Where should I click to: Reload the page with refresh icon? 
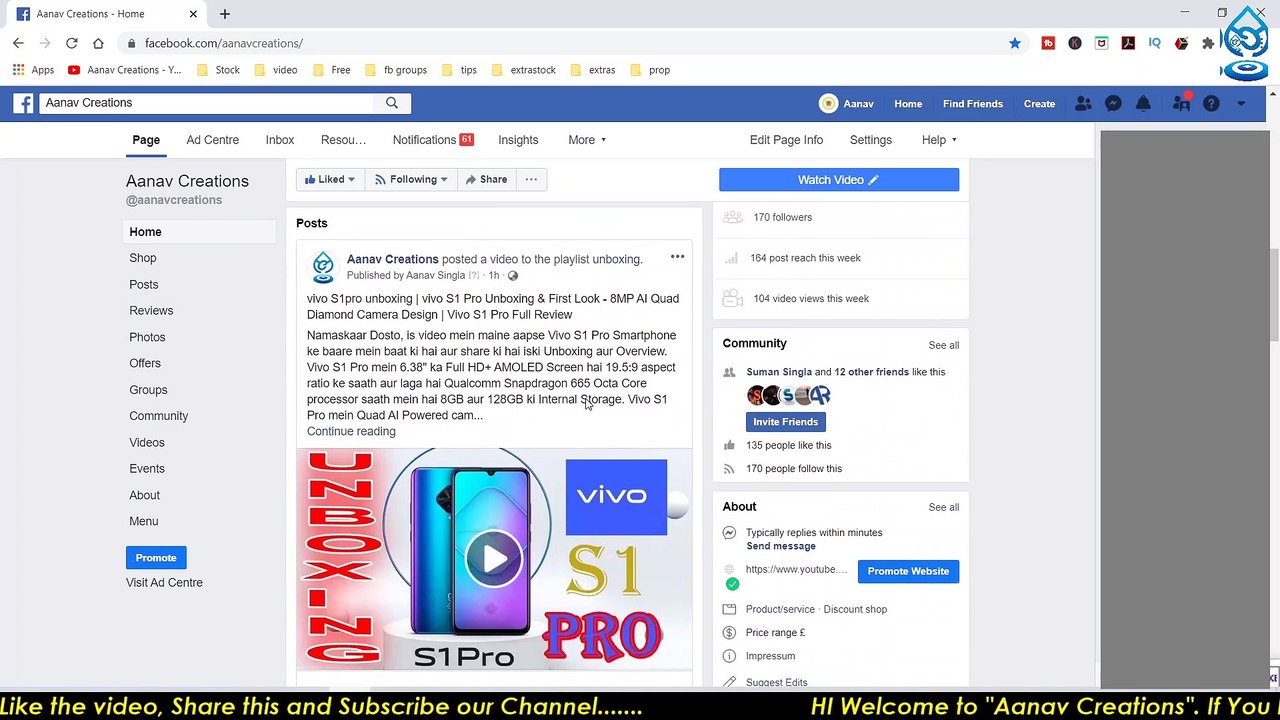[x=71, y=43]
